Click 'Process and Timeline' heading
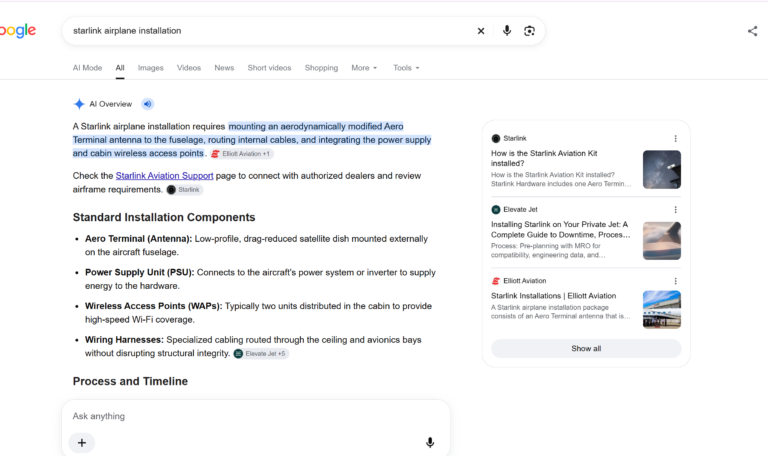 [130, 382]
